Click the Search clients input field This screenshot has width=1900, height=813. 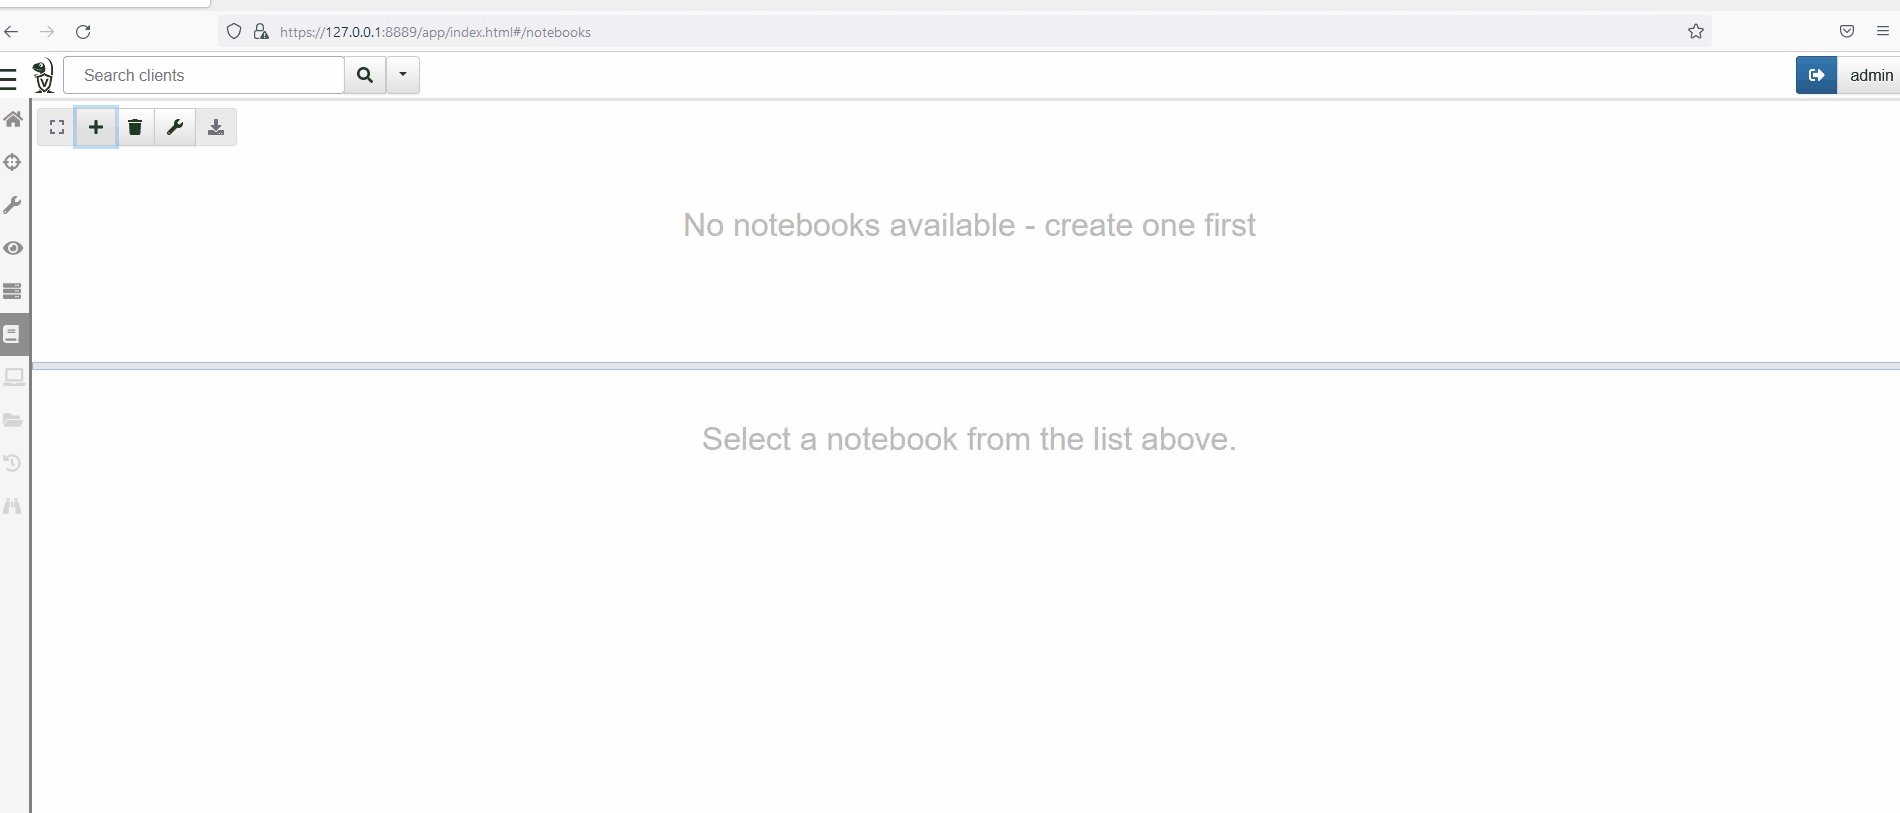pyautogui.click(x=204, y=75)
